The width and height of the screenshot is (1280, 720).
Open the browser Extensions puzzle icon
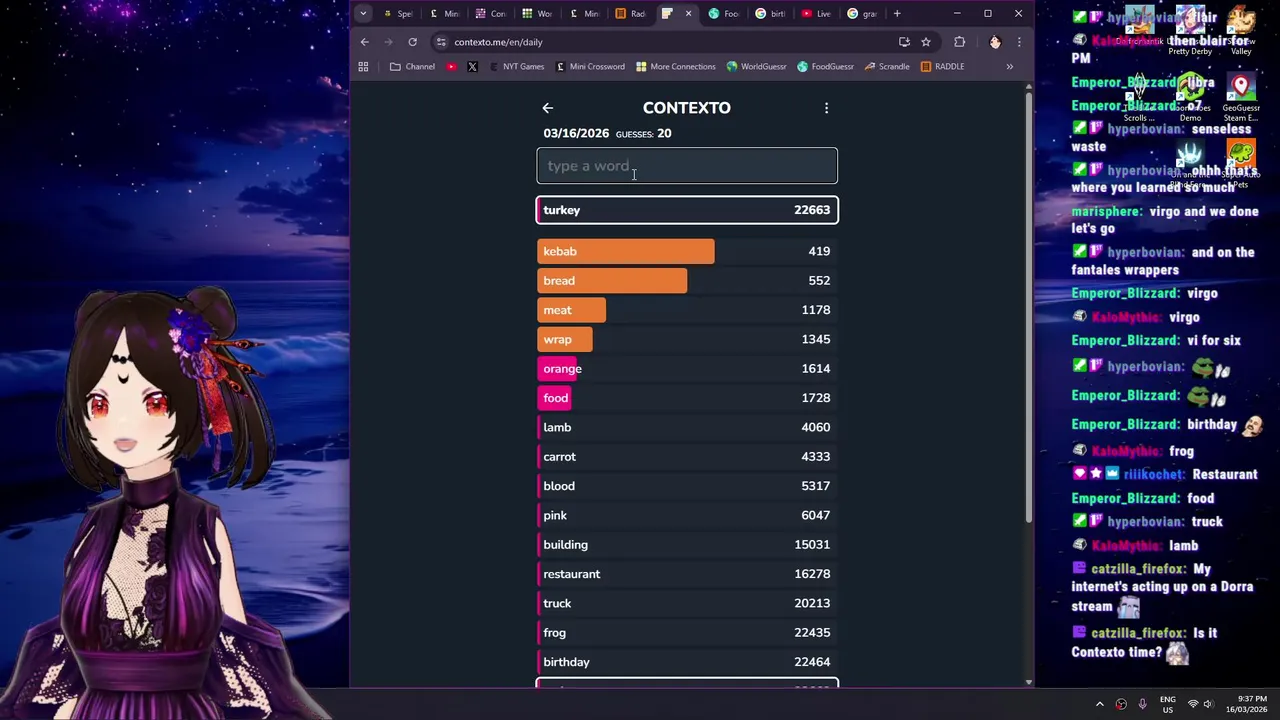pyautogui.click(x=960, y=42)
